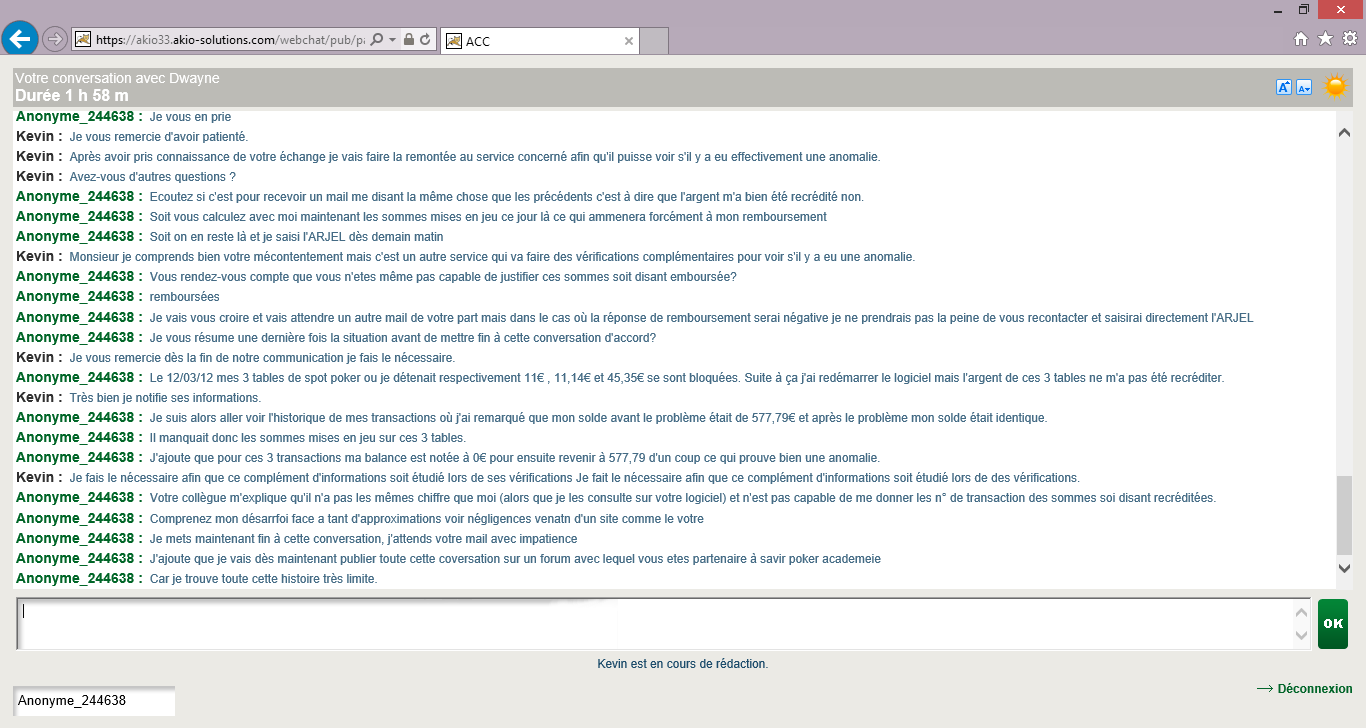Click the chat scrollbar up arrow

pos(1344,133)
